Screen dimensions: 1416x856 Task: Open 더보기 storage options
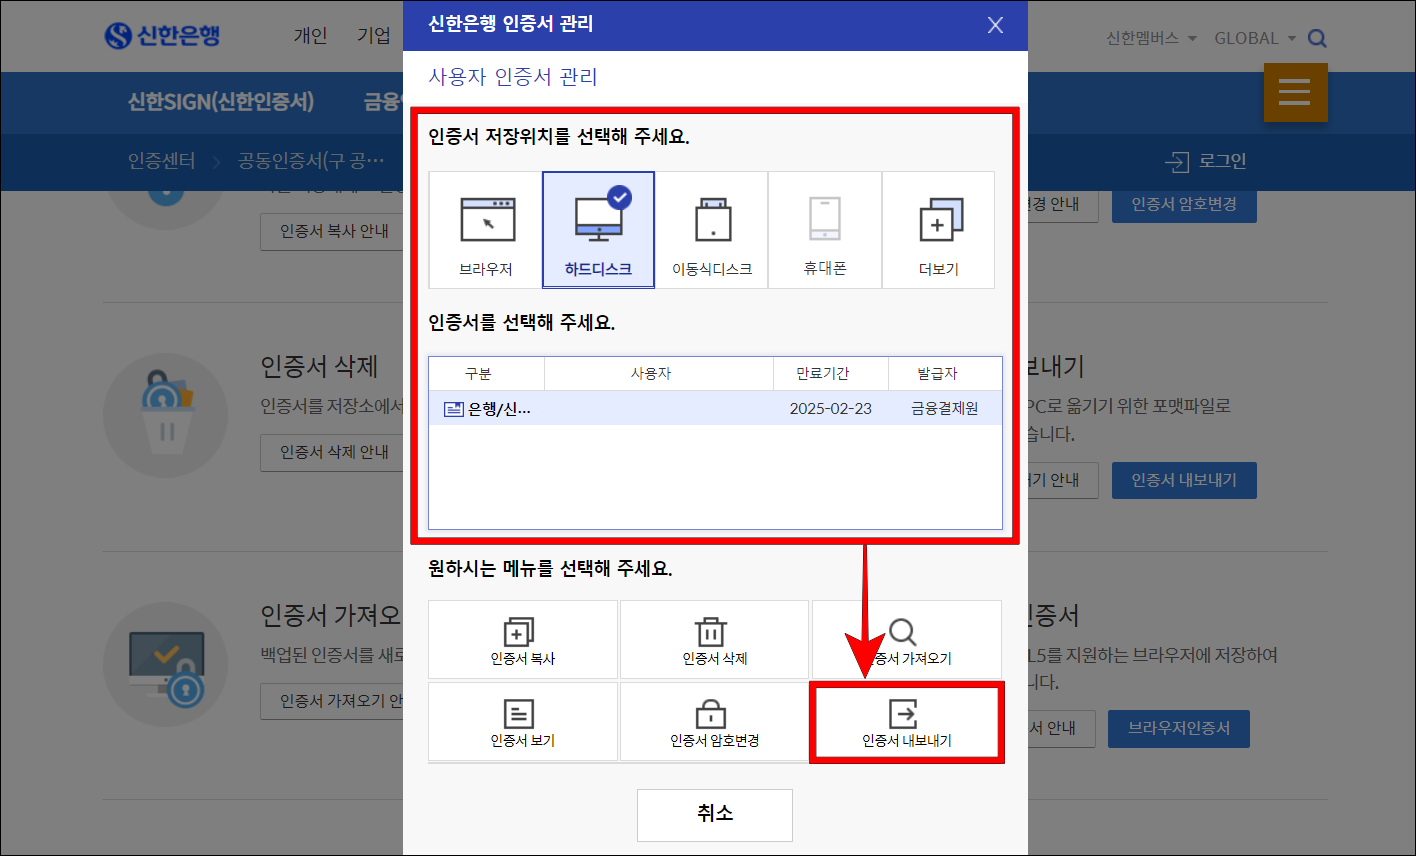pos(938,229)
